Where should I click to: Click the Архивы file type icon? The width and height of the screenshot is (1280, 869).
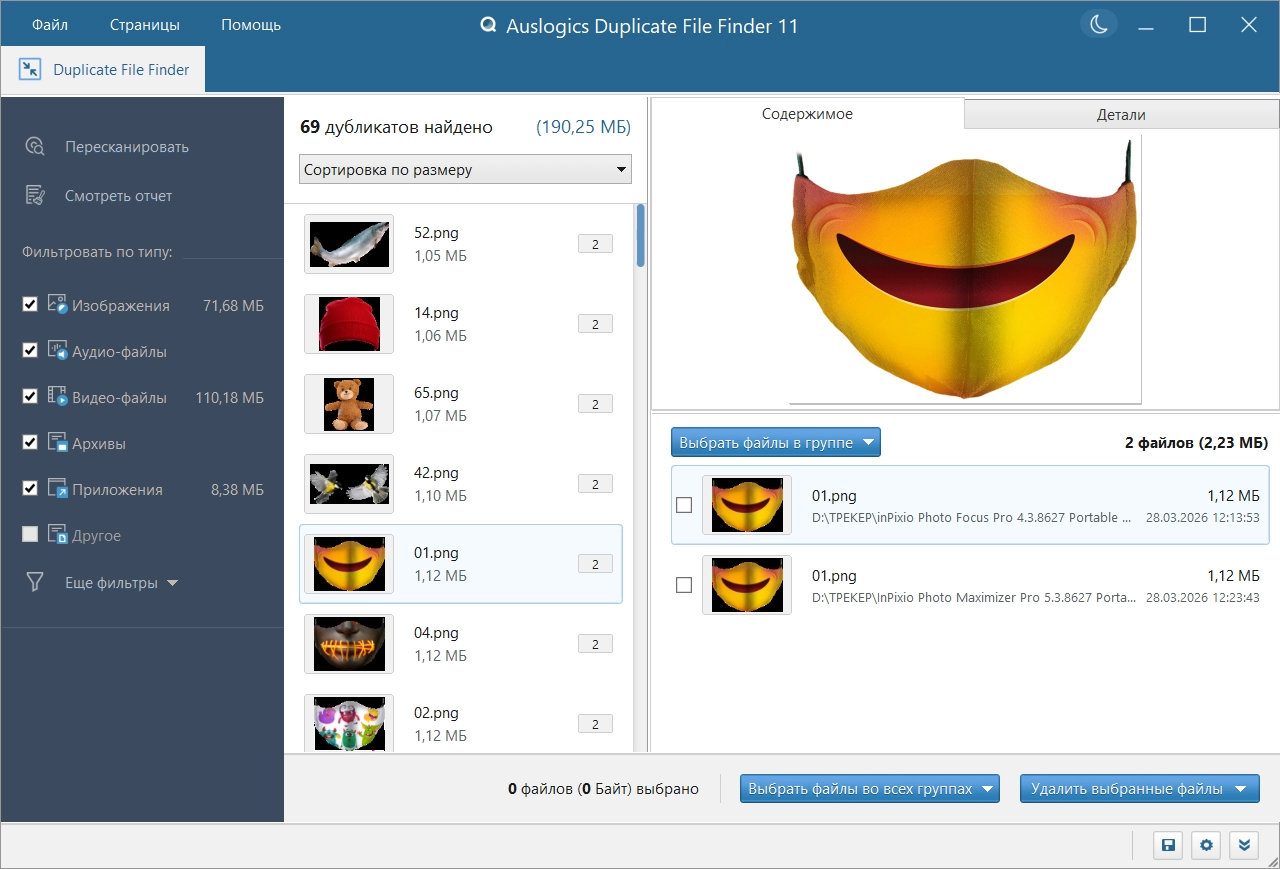[x=57, y=443]
